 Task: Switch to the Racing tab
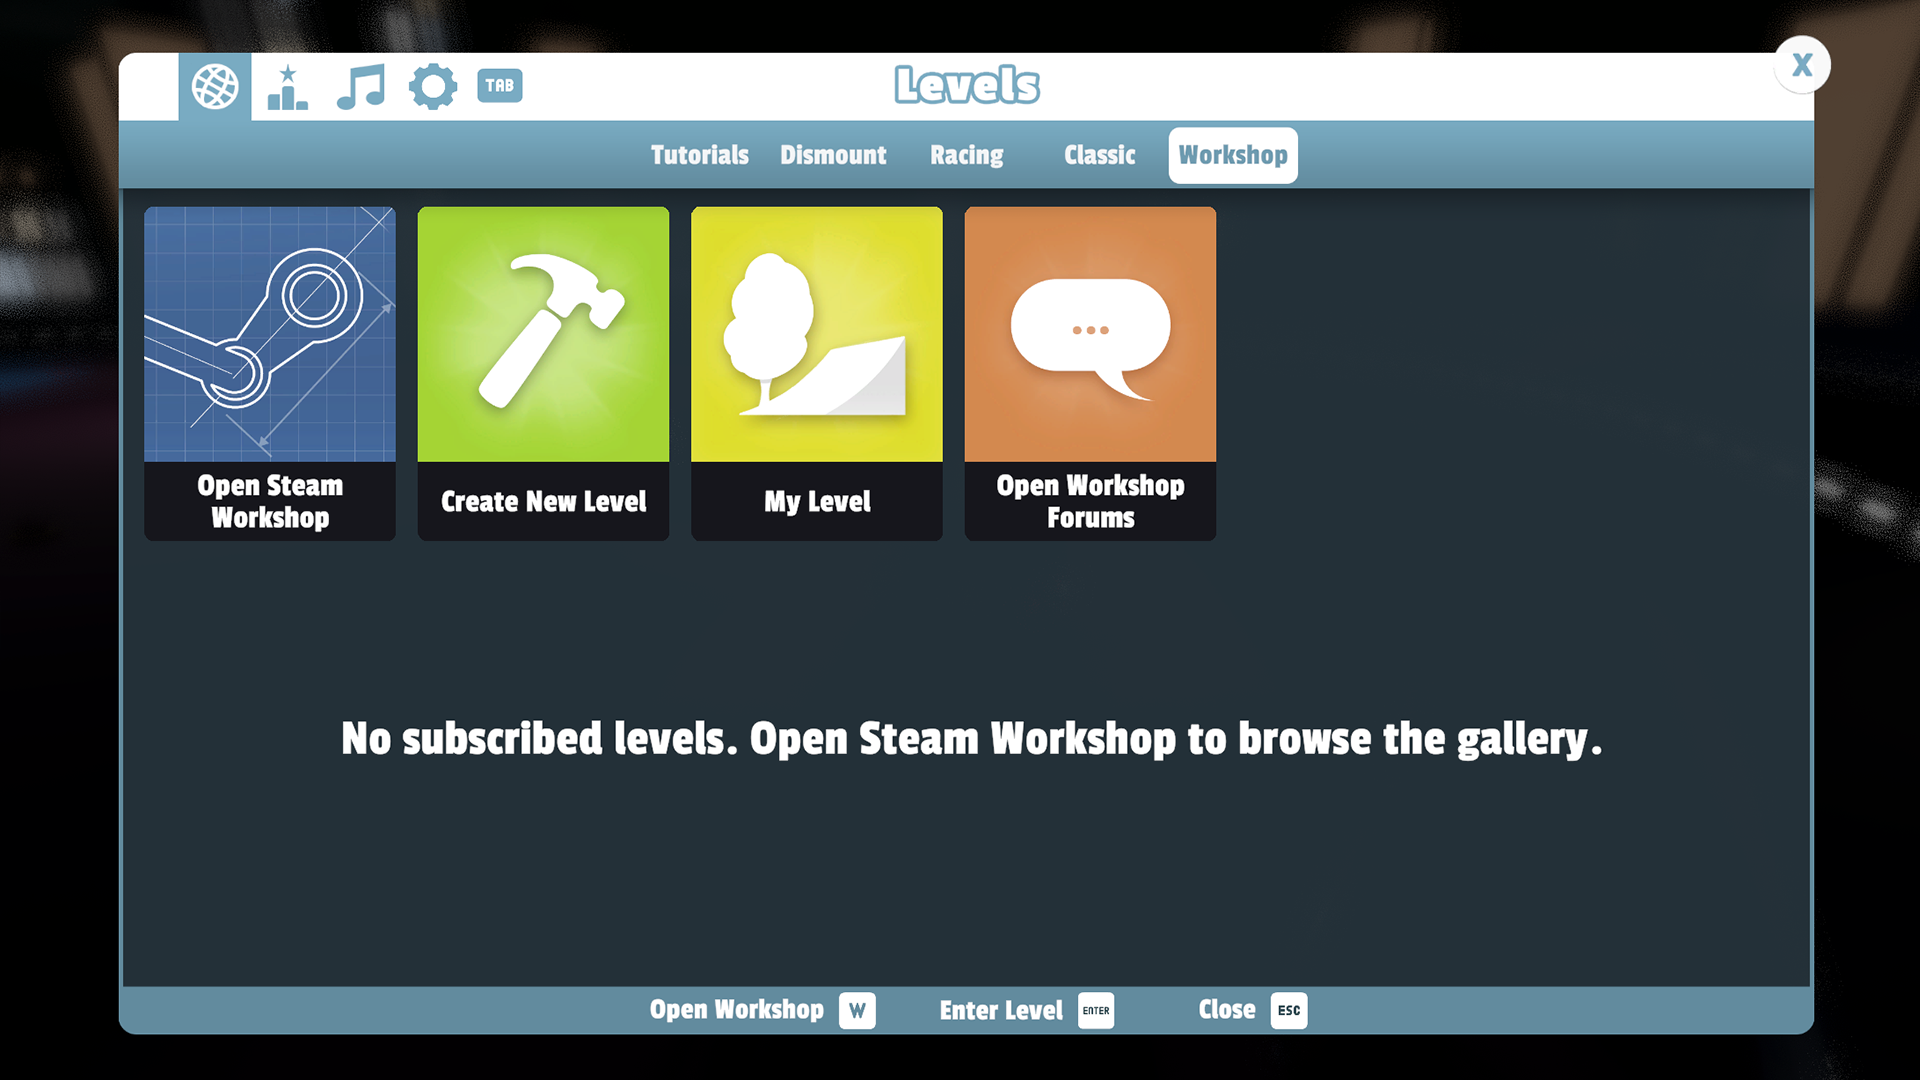966,155
